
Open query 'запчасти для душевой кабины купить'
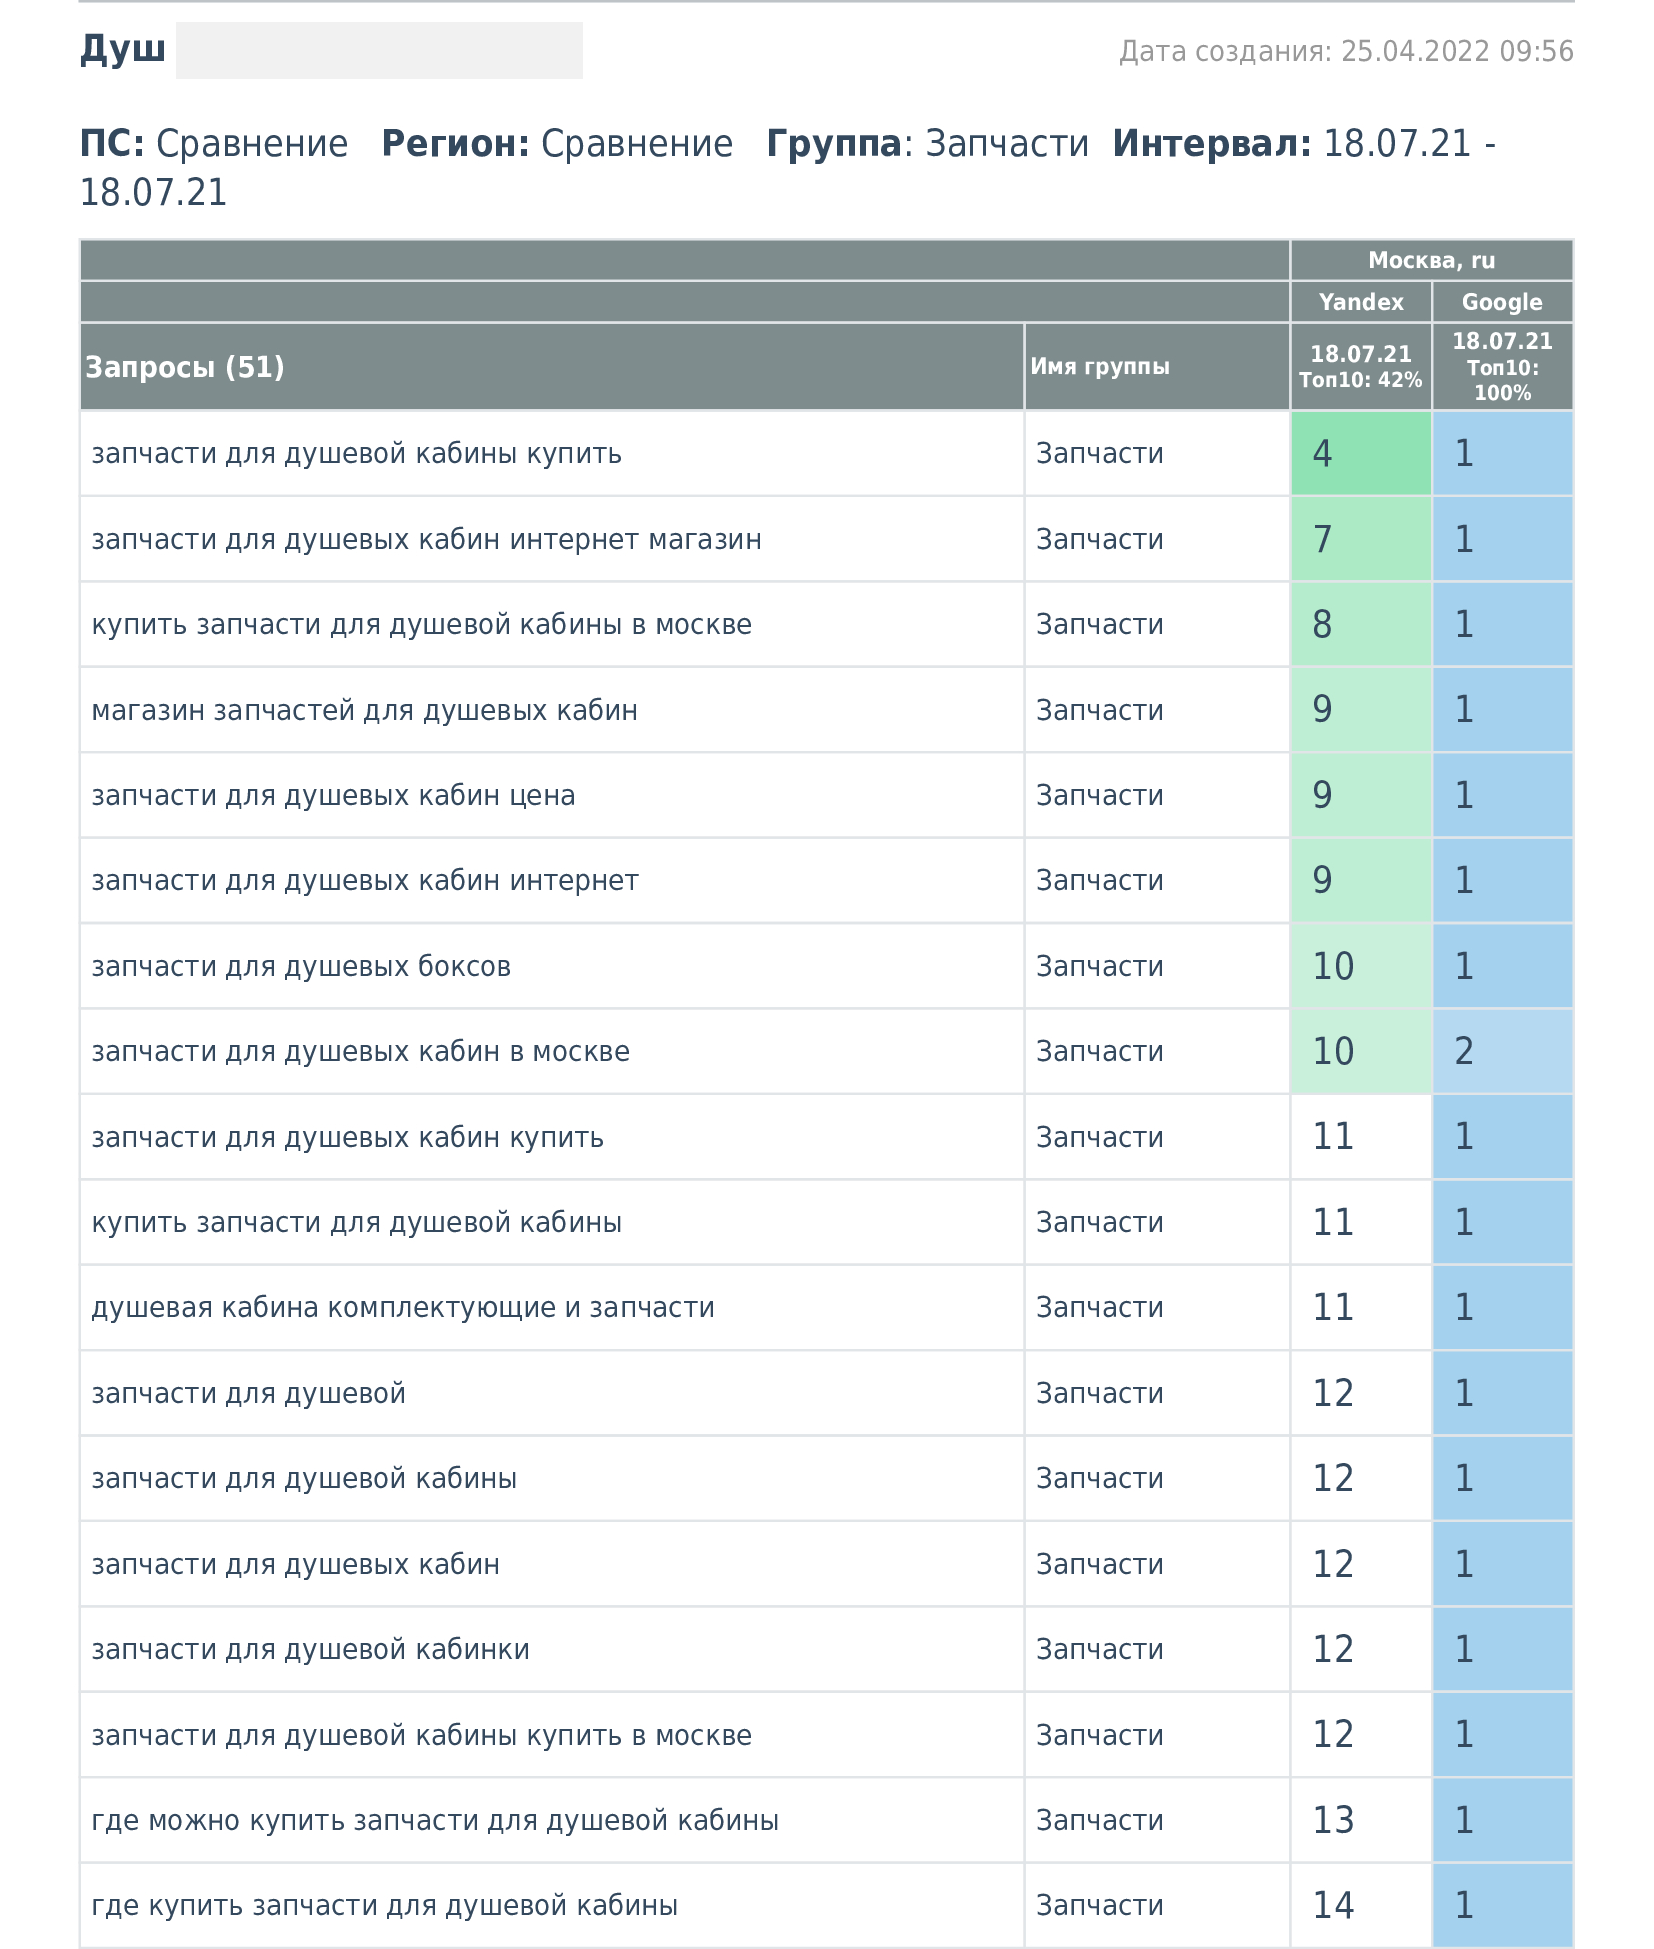point(357,454)
